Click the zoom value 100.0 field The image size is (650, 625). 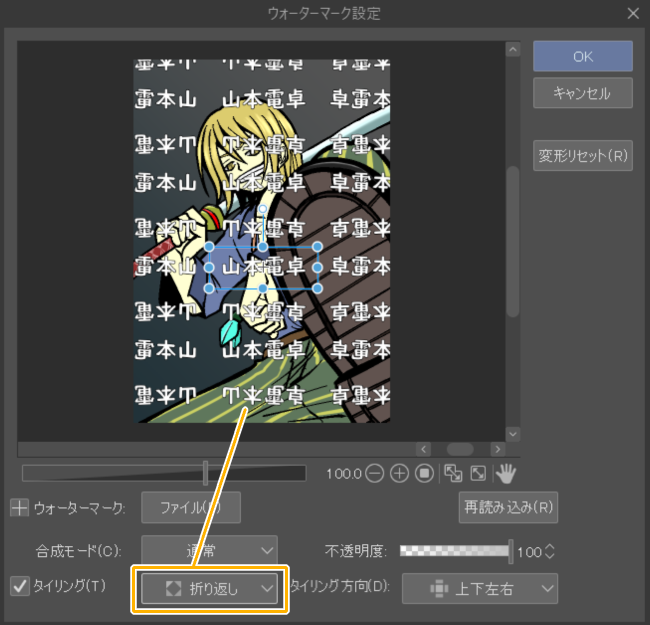pyautogui.click(x=344, y=474)
